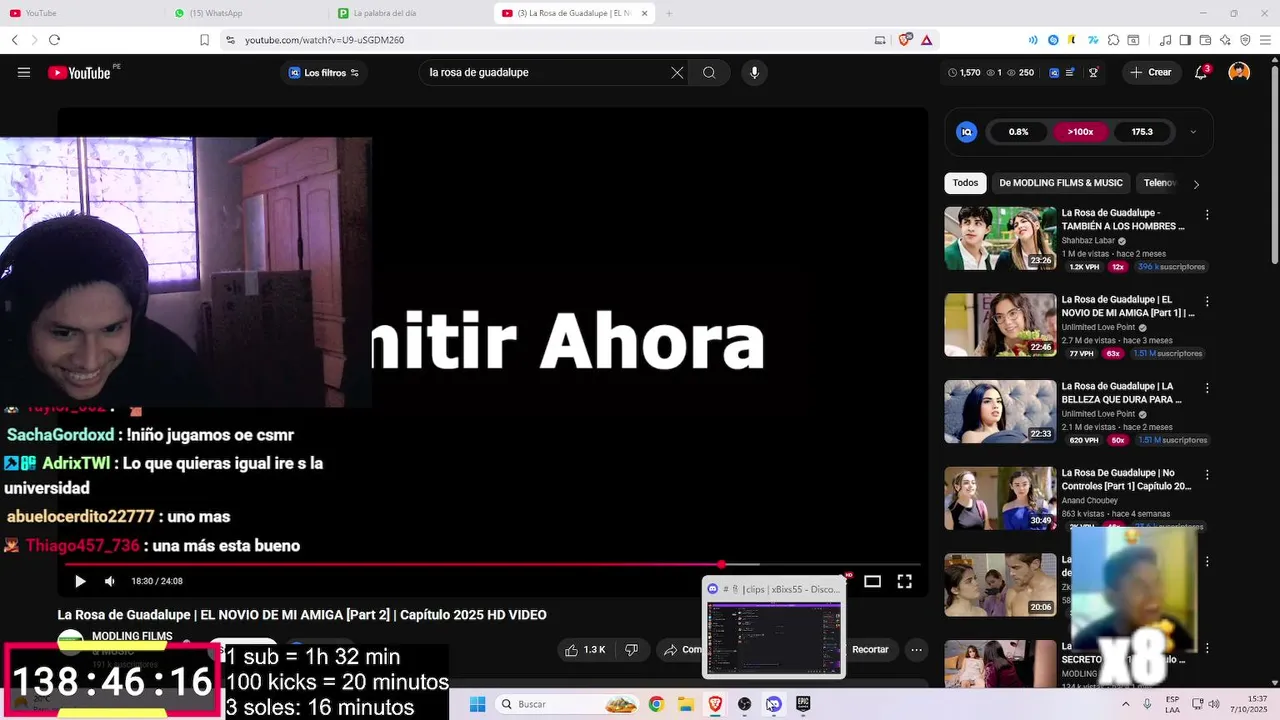This screenshot has height=720, width=1280.
Task: Play the video
Action: [x=80, y=581]
